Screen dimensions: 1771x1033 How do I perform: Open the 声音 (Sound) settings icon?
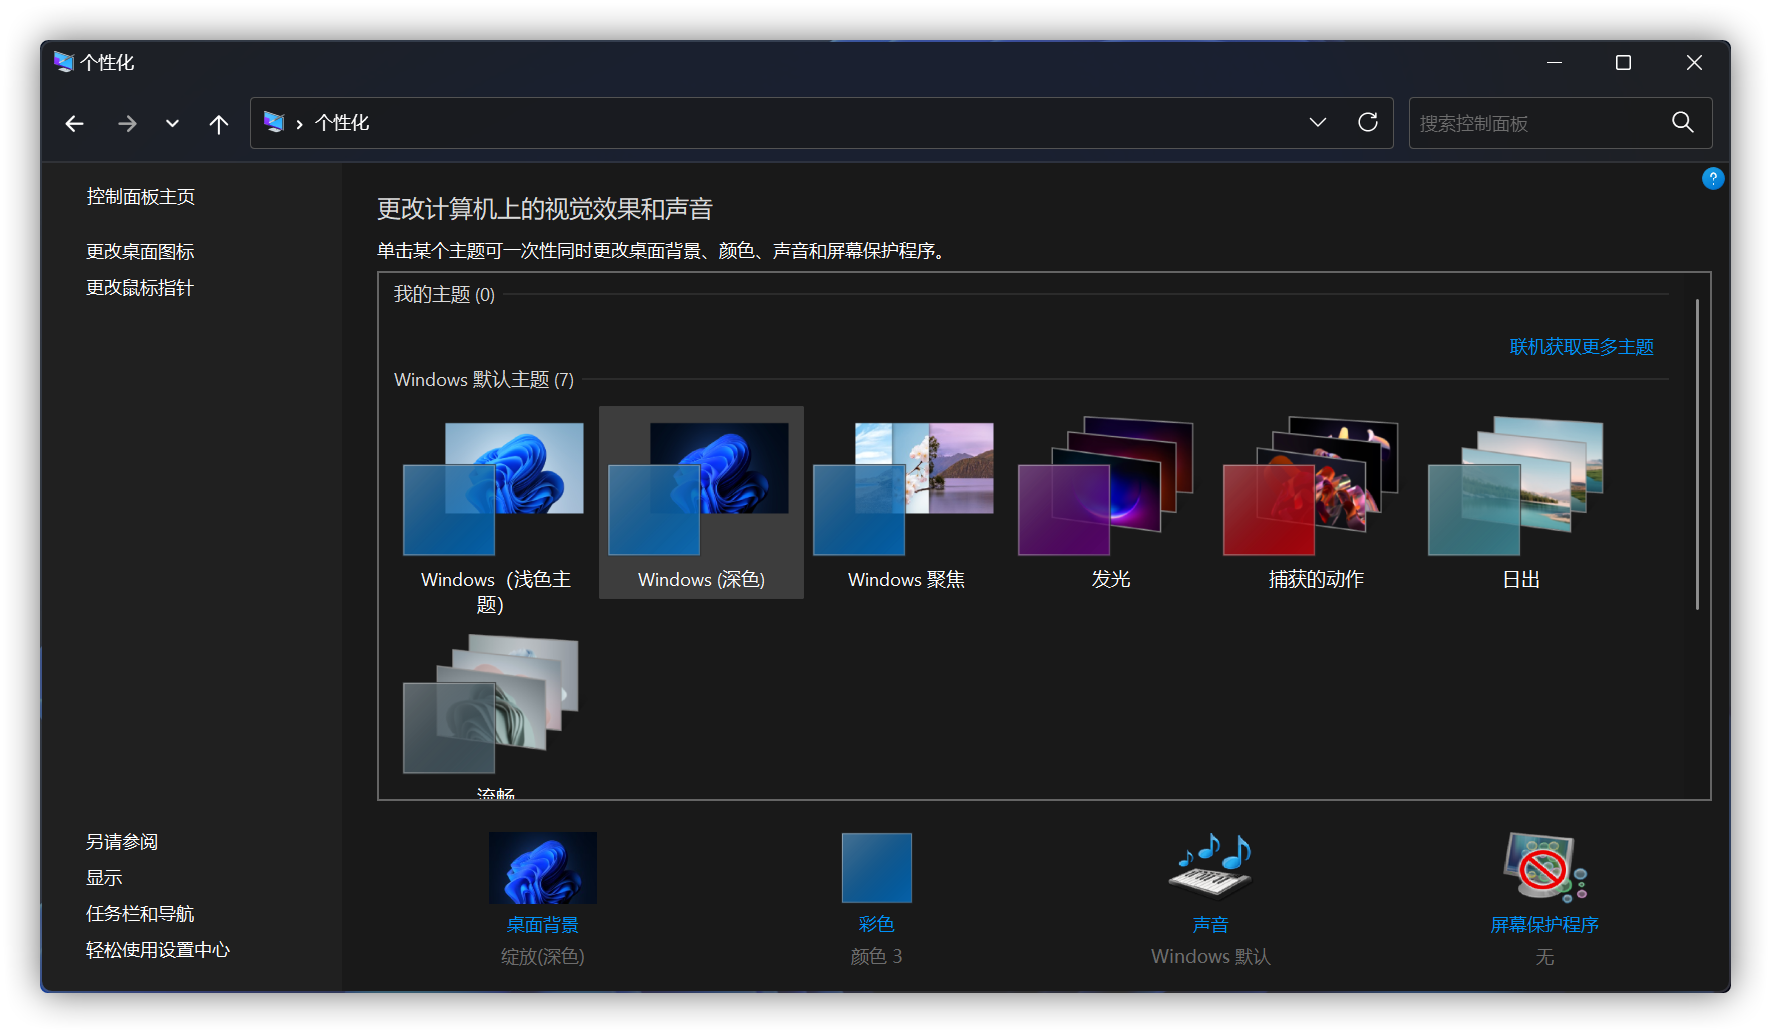coord(1209,867)
